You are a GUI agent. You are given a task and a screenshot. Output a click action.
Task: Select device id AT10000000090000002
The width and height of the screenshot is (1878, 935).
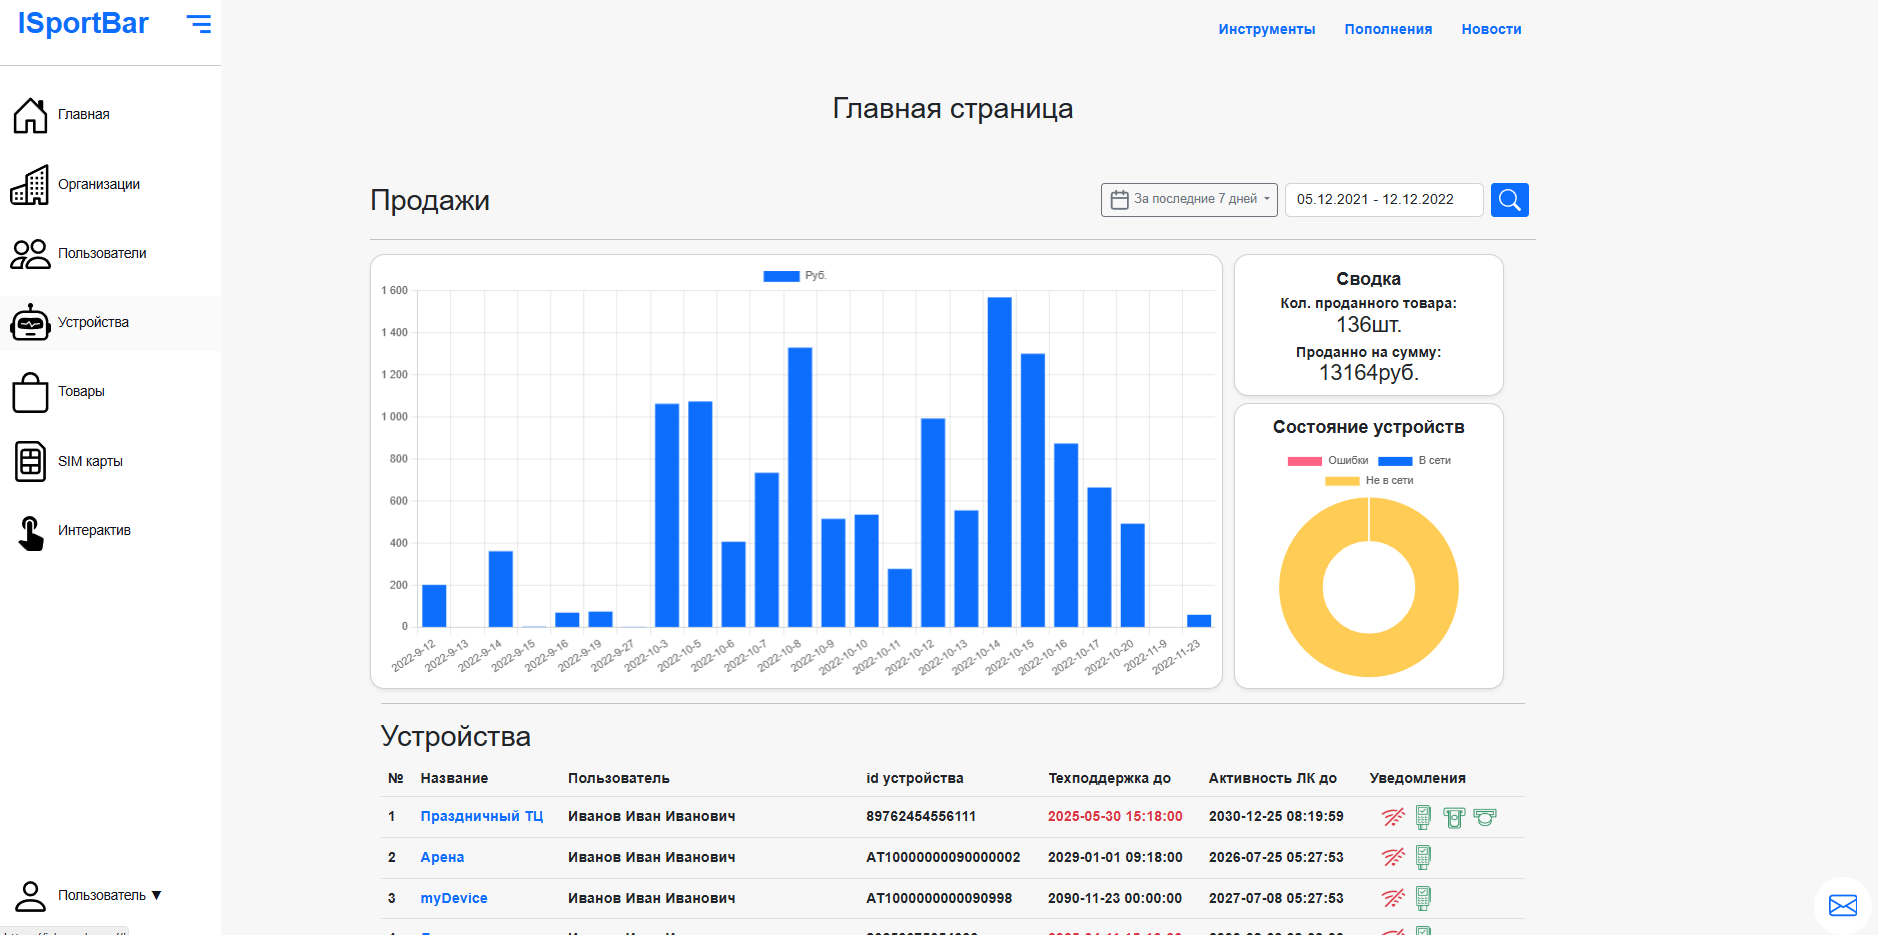[943, 857]
